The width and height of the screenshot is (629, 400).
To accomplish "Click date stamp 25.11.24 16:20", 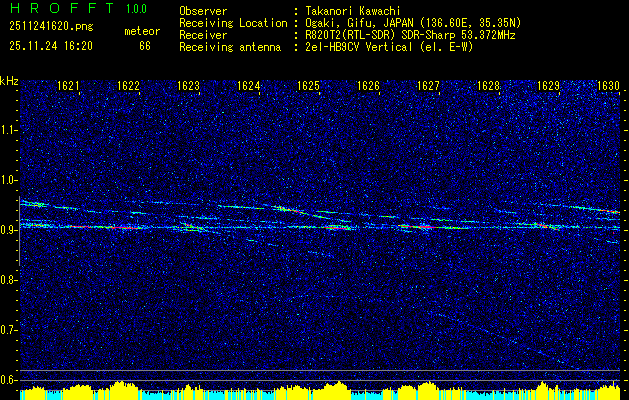I will click(51, 46).
